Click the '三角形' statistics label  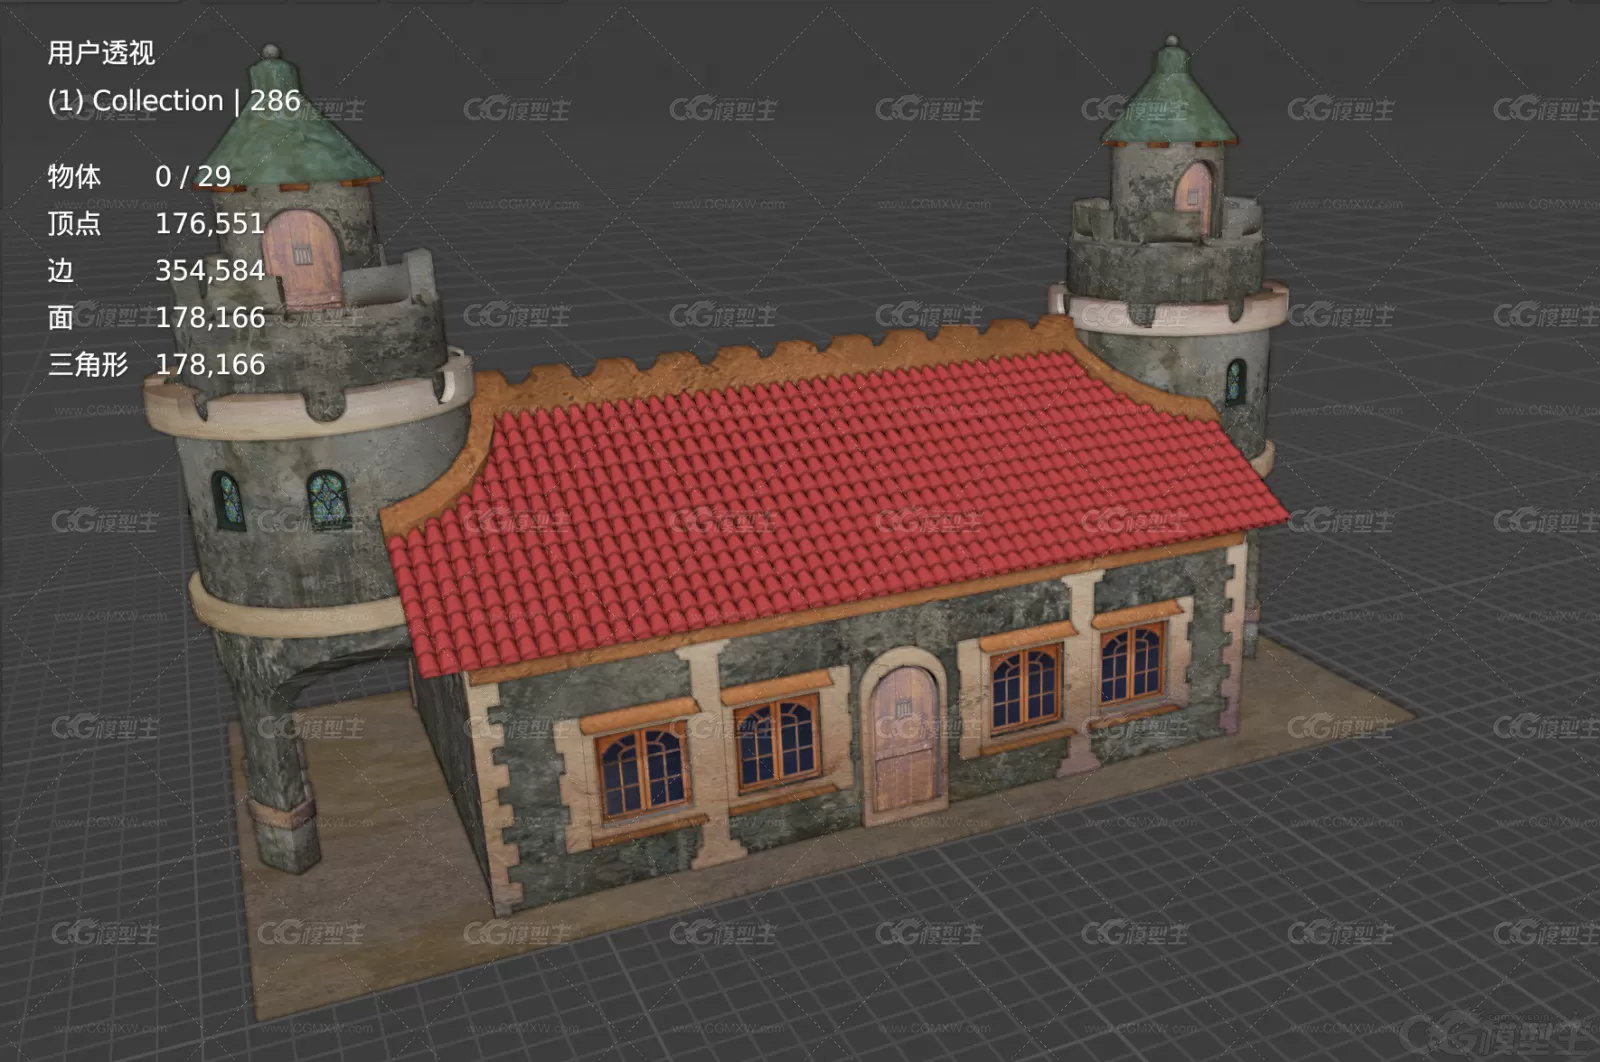coord(88,364)
